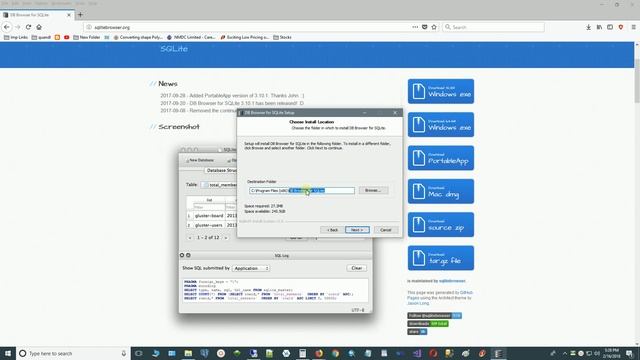Download the tar.gz file

[x=441, y=258]
